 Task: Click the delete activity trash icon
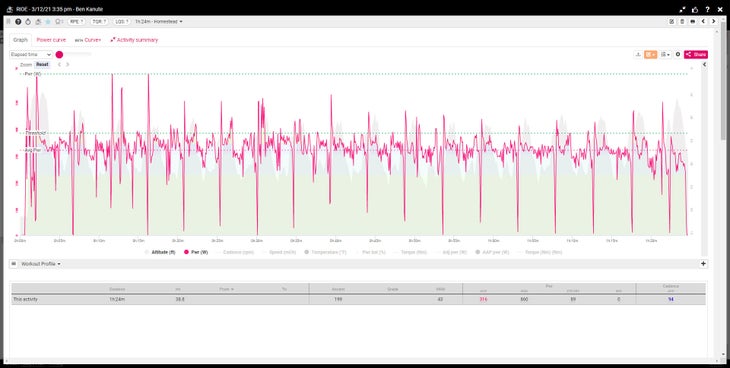pos(682,21)
